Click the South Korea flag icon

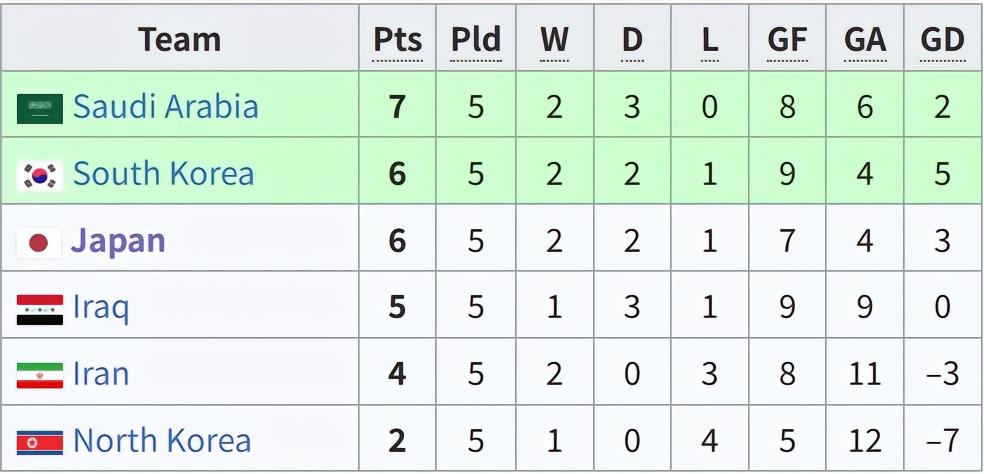tap(40, 174)
